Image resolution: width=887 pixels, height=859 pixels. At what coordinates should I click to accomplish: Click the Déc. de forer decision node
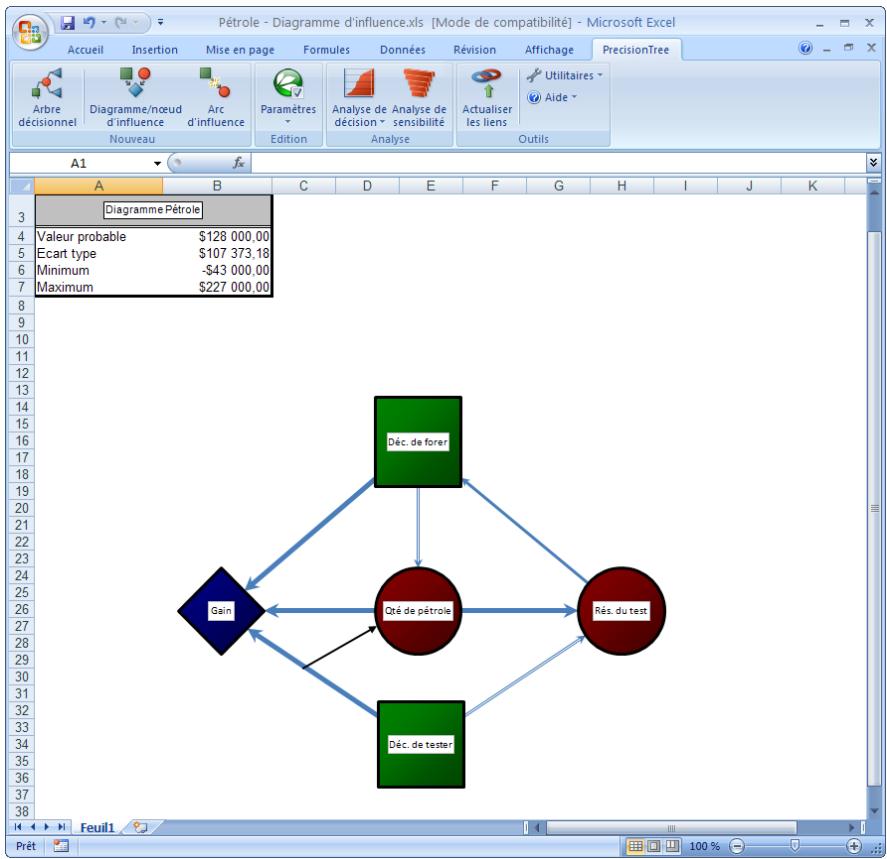(x=418, y=442)
